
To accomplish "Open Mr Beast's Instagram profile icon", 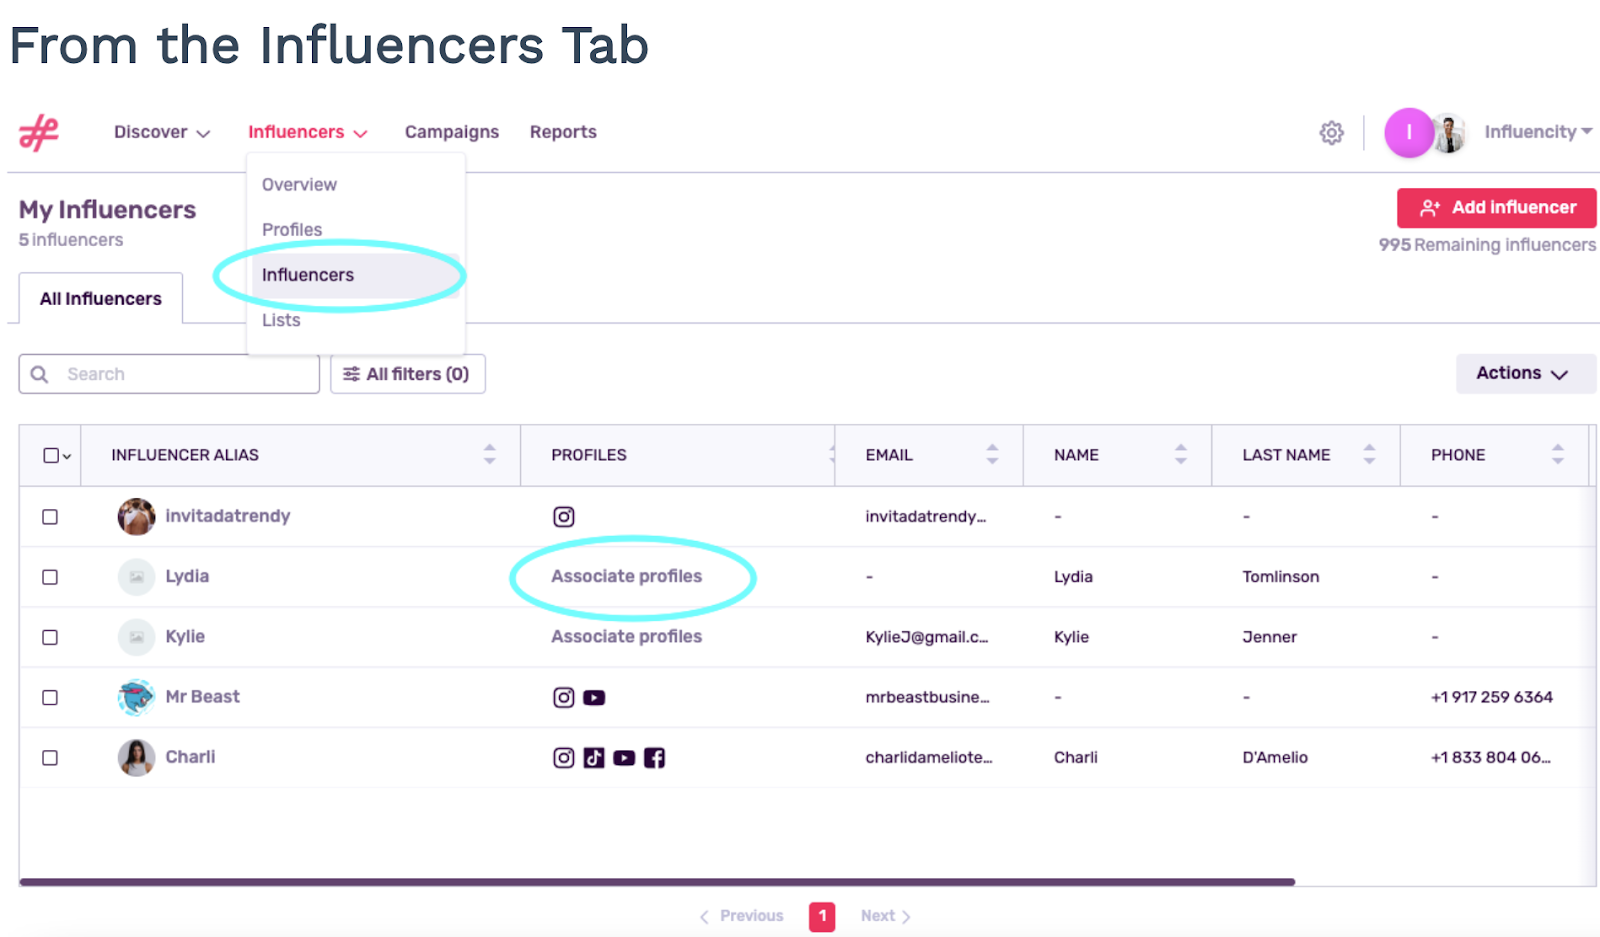I will coord(564,698).
